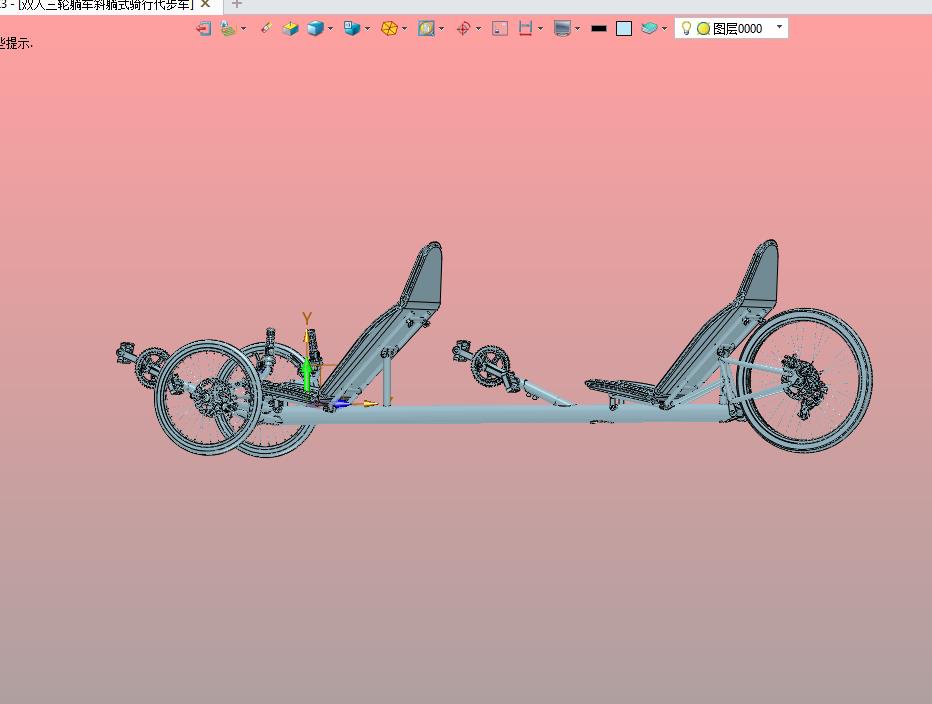Expand the crosshair target dropdown arrow

point(478,29)
